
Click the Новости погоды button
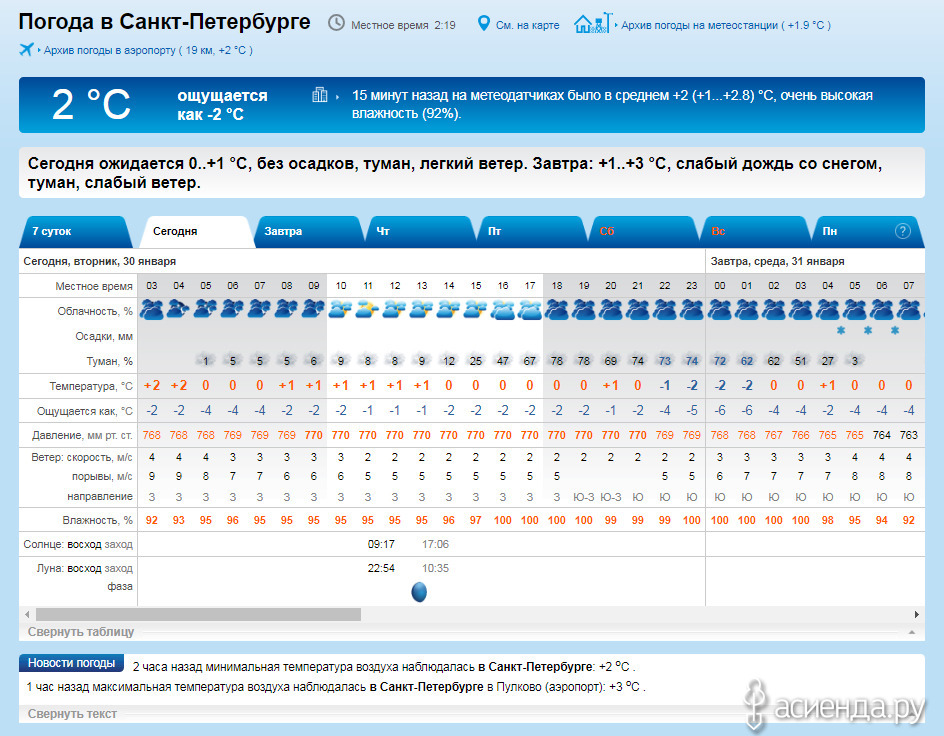pyautogui.click(x=71, y=663)
